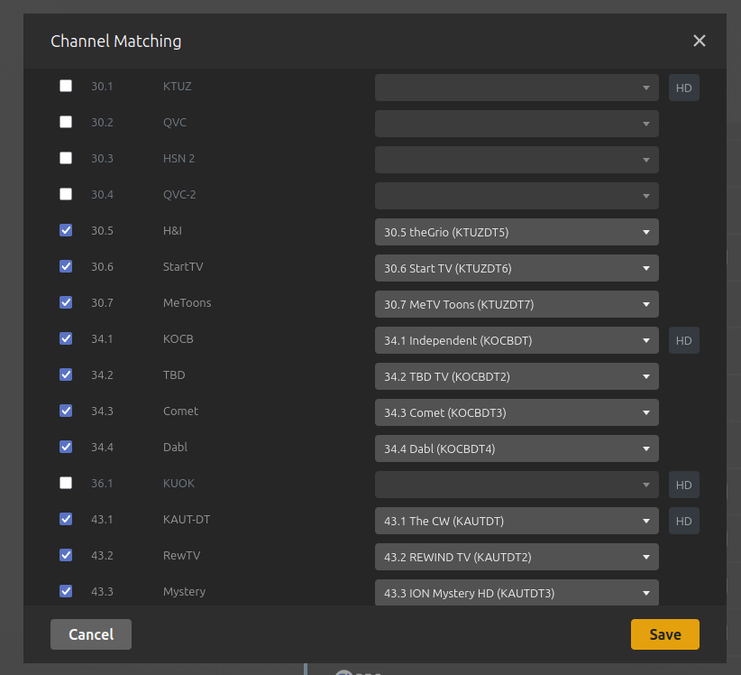Image resolution: width=741 pixels, height=675 pixels.
Task: Expand the 34.1 Independent (KOCBDT) dropdown
Action: click(516, 341)
